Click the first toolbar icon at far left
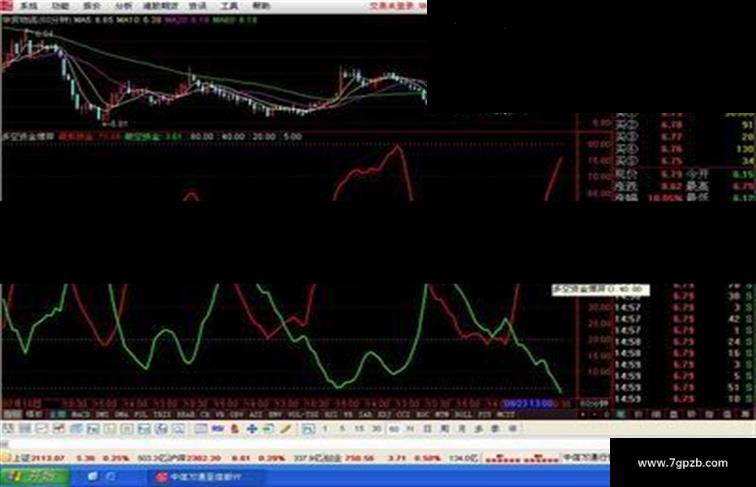The height and width of the screenshot is (487, 756). click(8, 429)
